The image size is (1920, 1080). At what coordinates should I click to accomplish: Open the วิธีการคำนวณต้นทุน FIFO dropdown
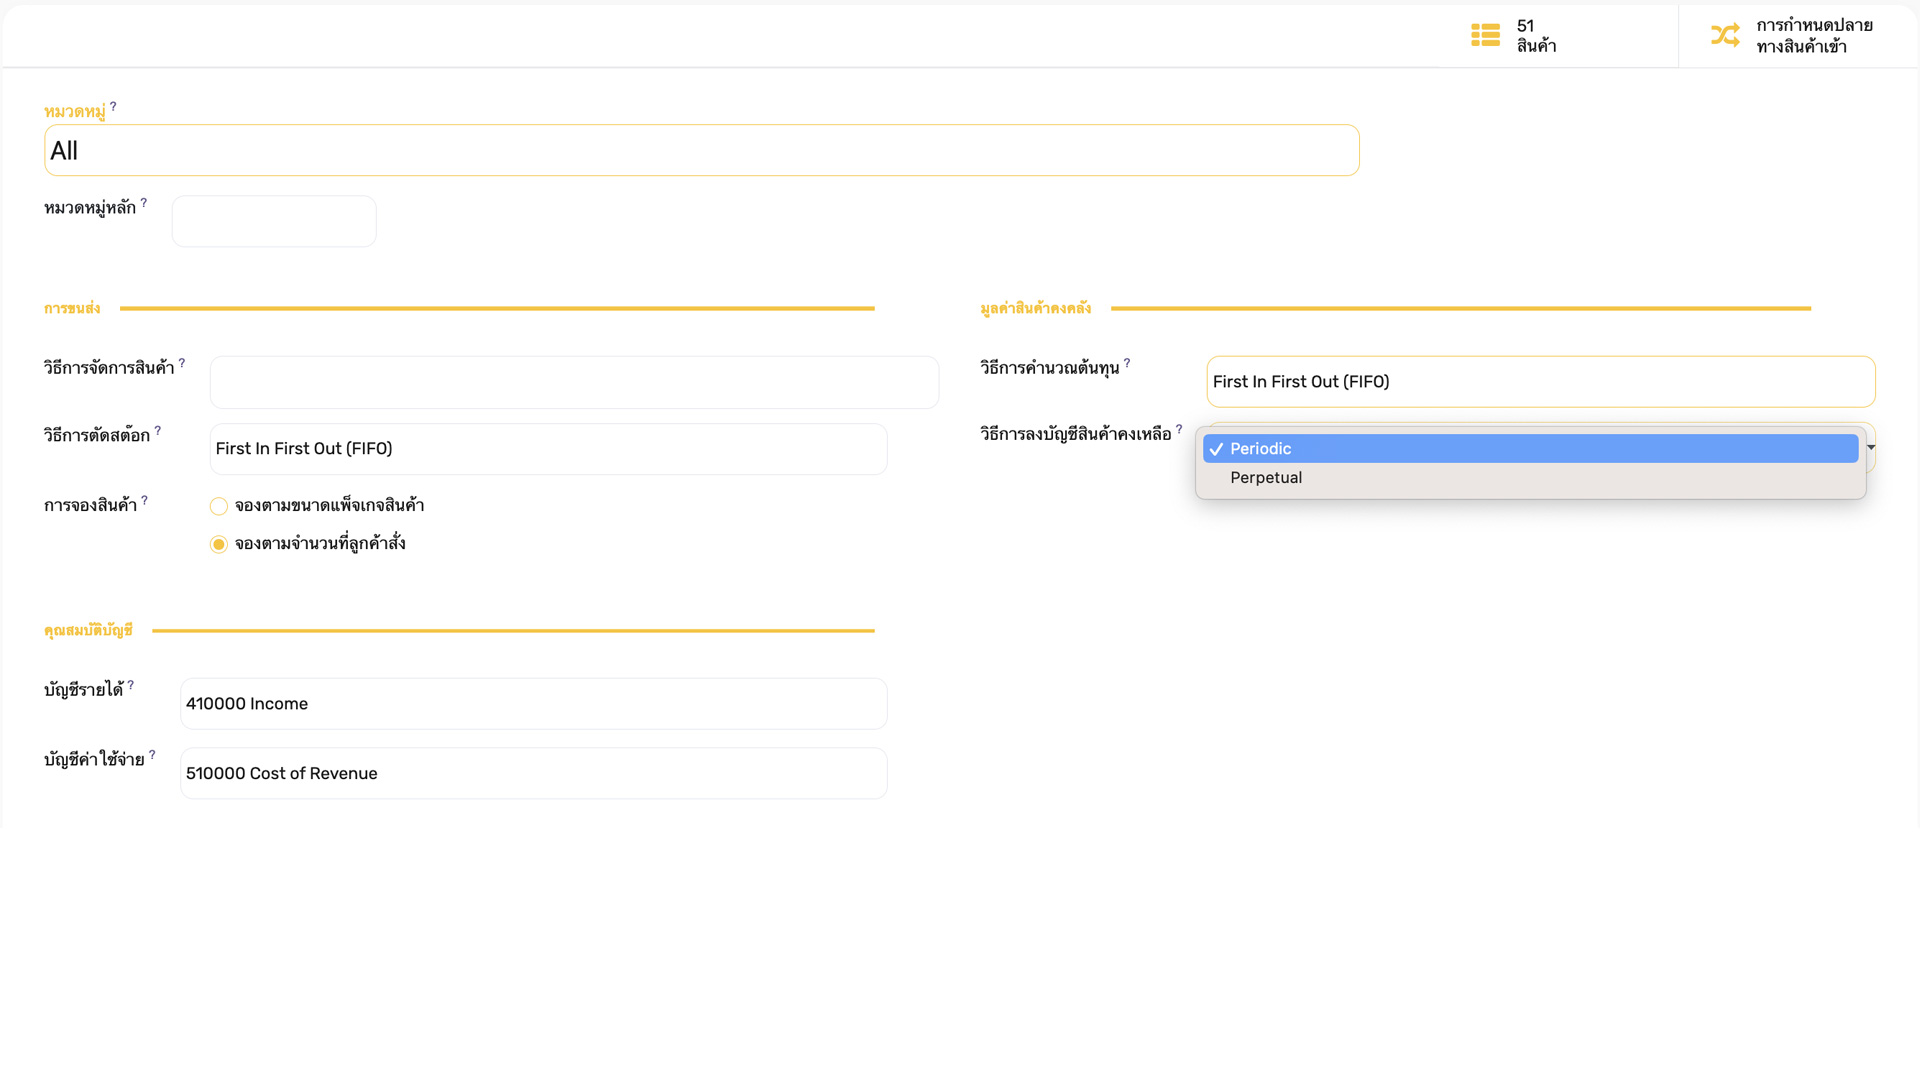(1540, 382)
